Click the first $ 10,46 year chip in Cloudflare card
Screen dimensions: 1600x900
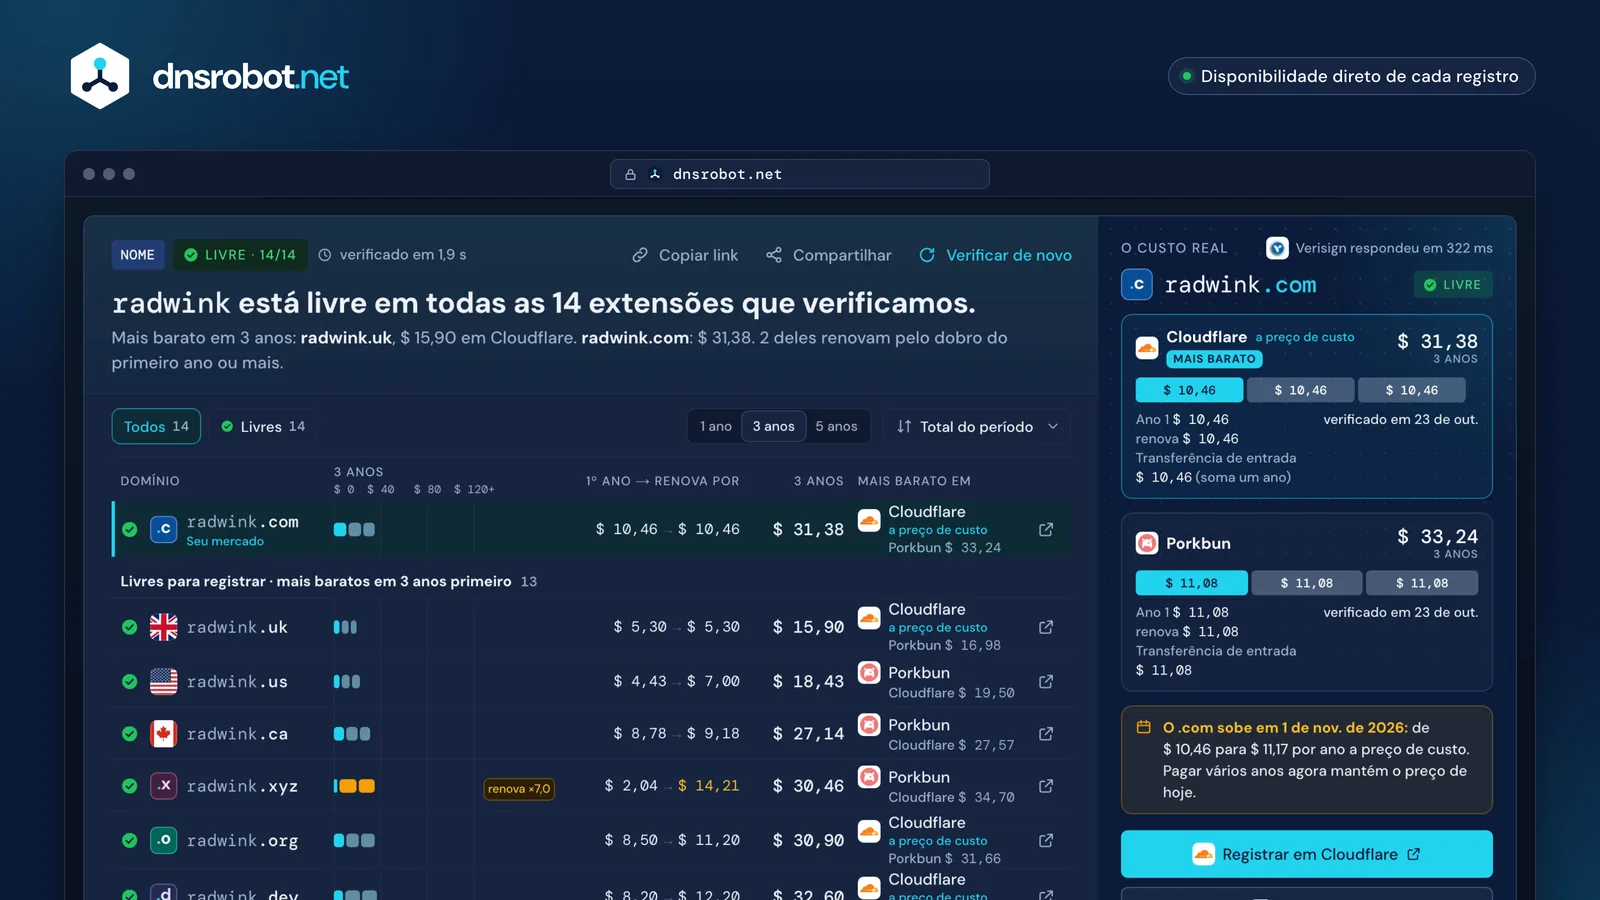1189,390
